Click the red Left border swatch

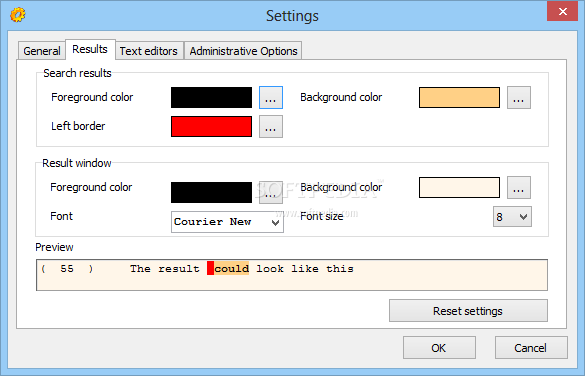click(x=212, y=126)
